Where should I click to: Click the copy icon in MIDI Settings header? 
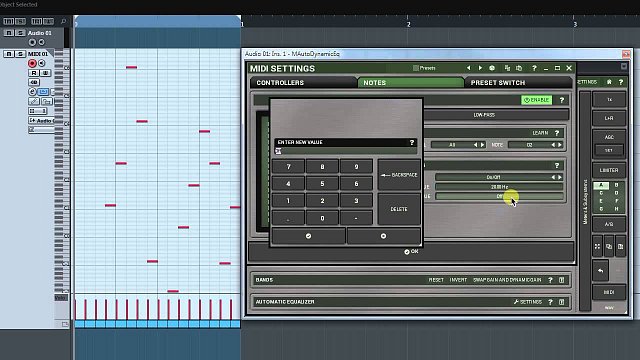(x=507, y=68)
